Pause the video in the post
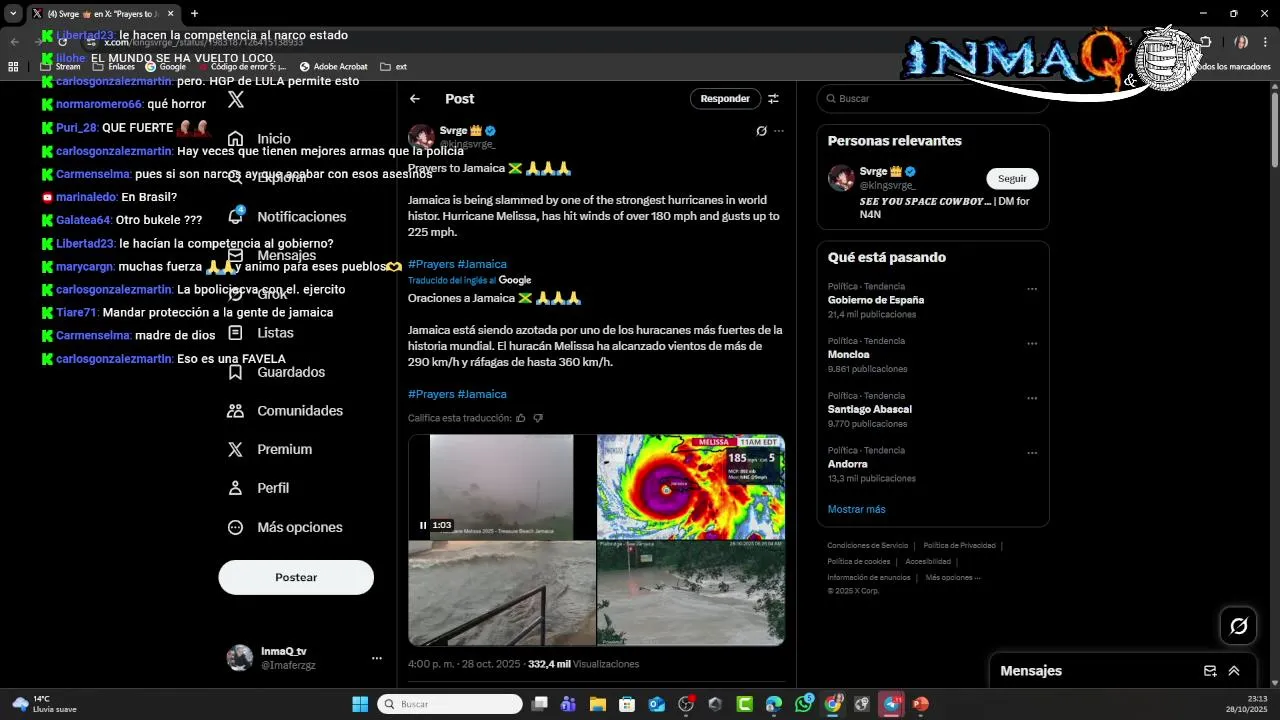 tap(423, 525)
